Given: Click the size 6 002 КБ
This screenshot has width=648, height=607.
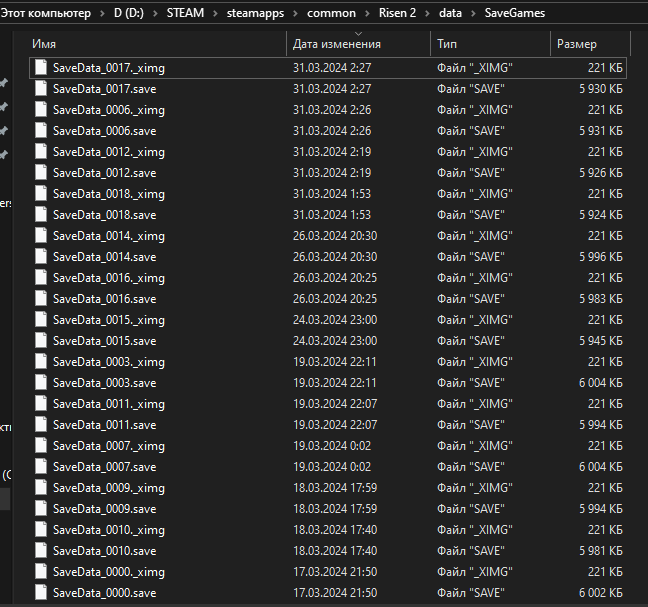Looking at the screenshot, I should tap(600, 593).
